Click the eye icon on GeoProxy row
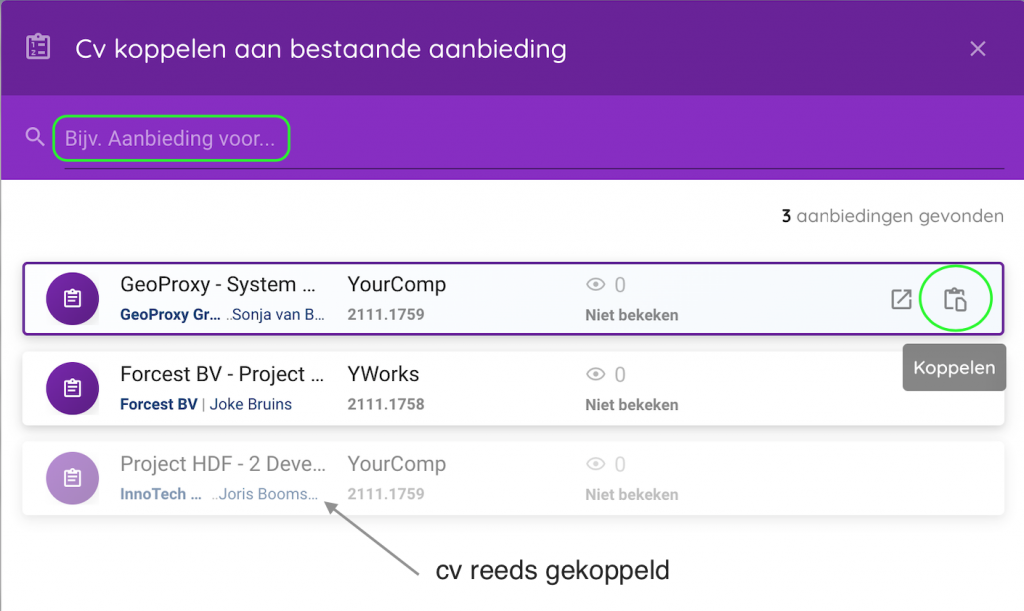The width and height of the screenshot is (1024, 611). tap(596, 285)
